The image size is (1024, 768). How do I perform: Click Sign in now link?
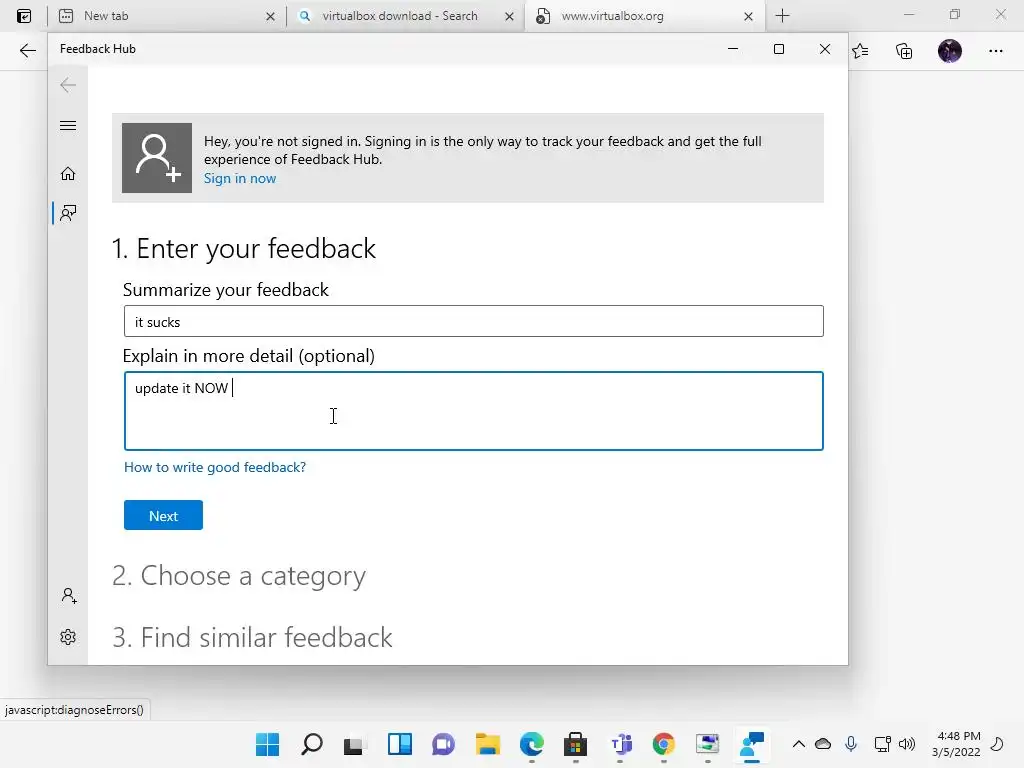tap(240, 178)
